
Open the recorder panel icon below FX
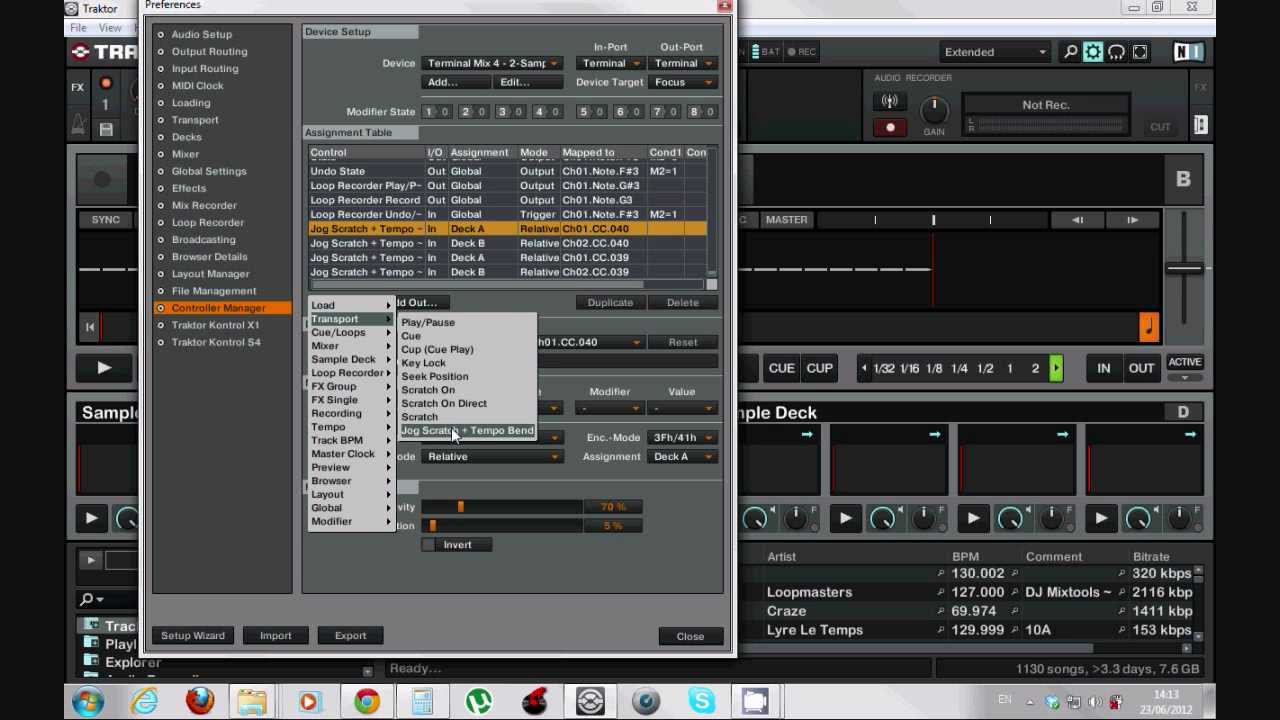(x=1201, y=125)
